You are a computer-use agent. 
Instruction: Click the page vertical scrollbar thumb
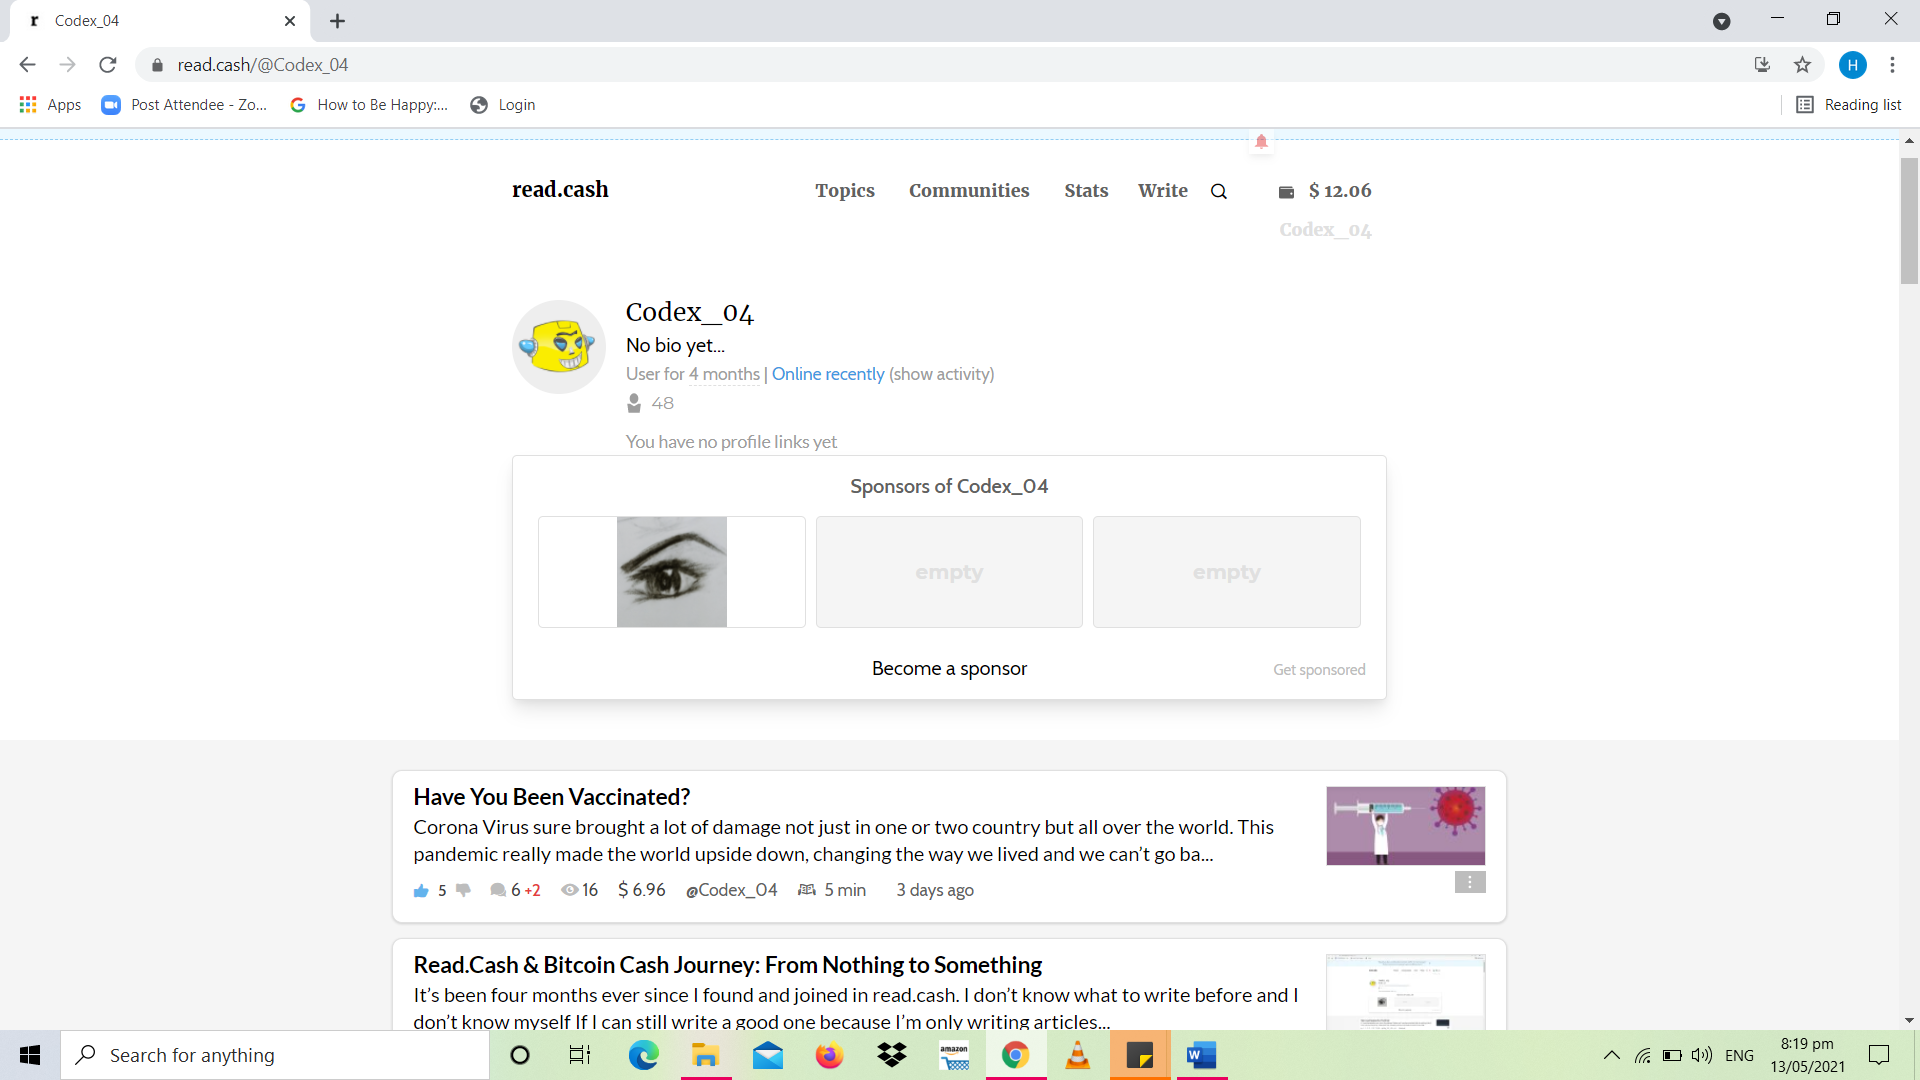click(1910, 220)
